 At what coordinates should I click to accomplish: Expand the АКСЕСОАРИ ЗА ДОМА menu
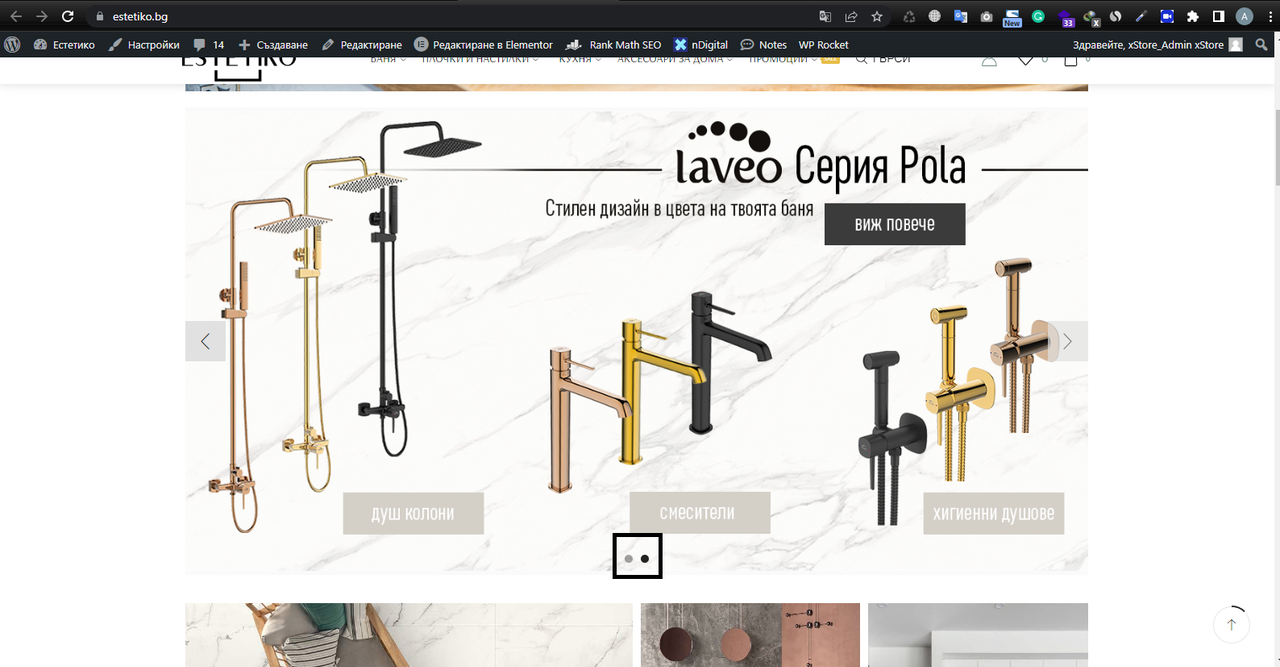pos(675,59)
